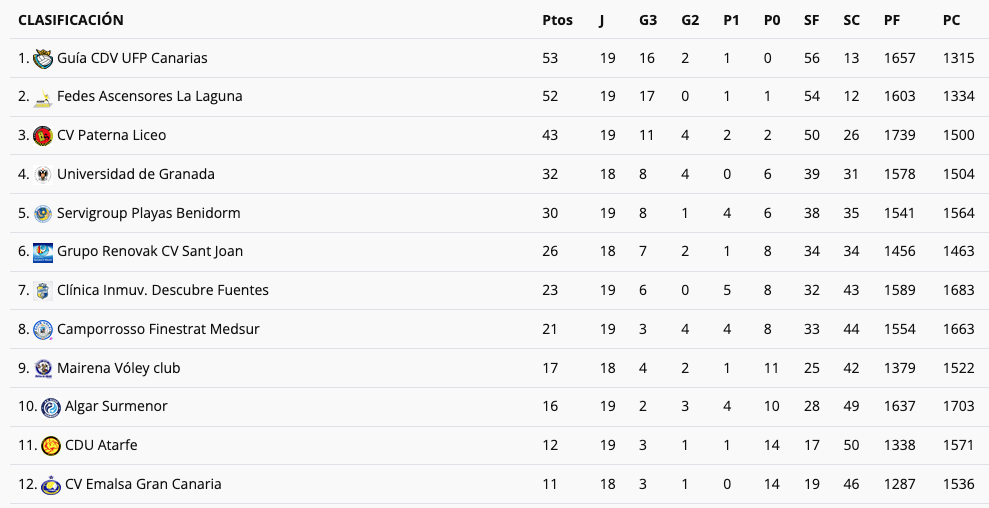Viewport: 989px width, 508px height.
Task: Click the PF column header
Action: pos(892,20)
